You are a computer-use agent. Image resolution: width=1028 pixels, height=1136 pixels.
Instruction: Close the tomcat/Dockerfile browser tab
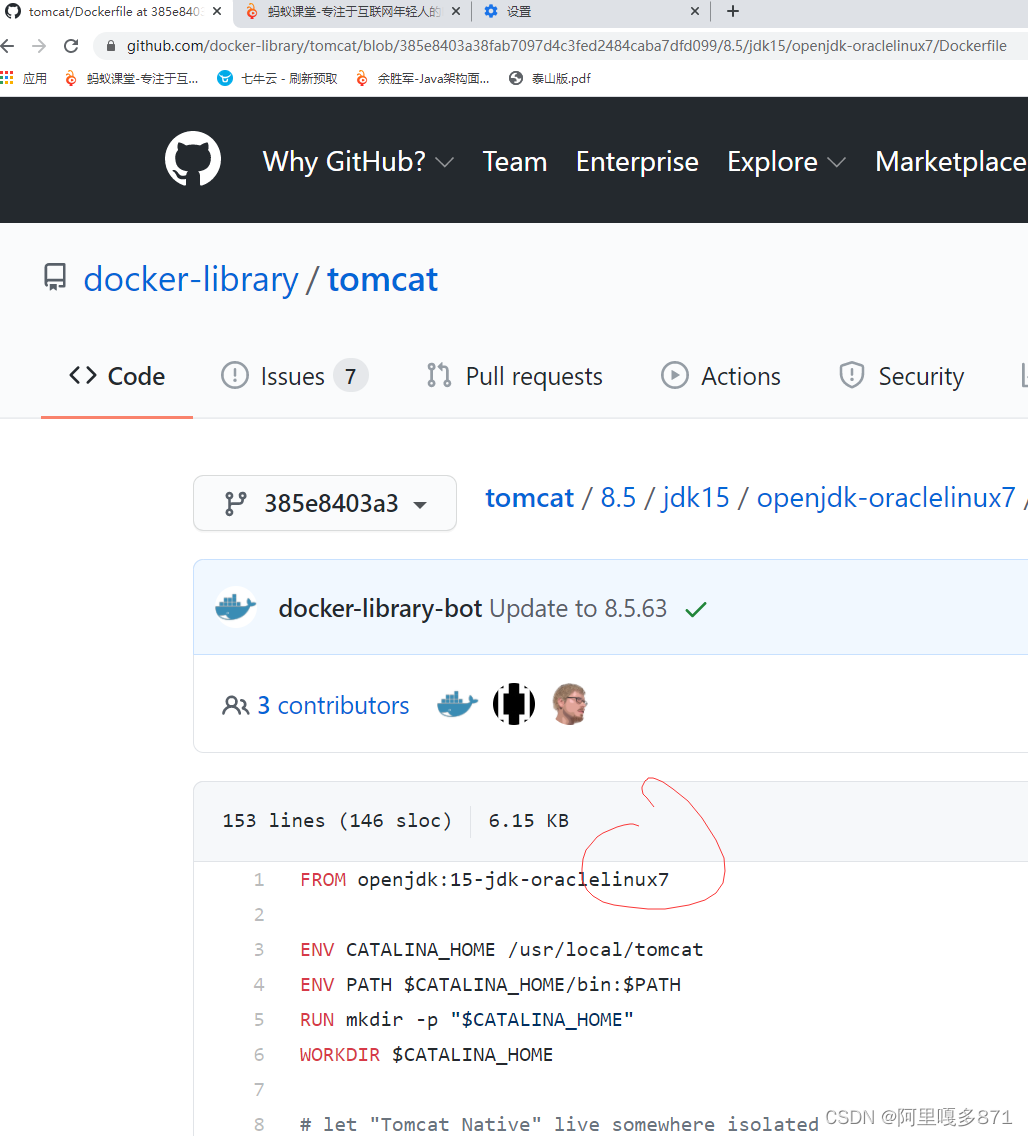(217, 12)
